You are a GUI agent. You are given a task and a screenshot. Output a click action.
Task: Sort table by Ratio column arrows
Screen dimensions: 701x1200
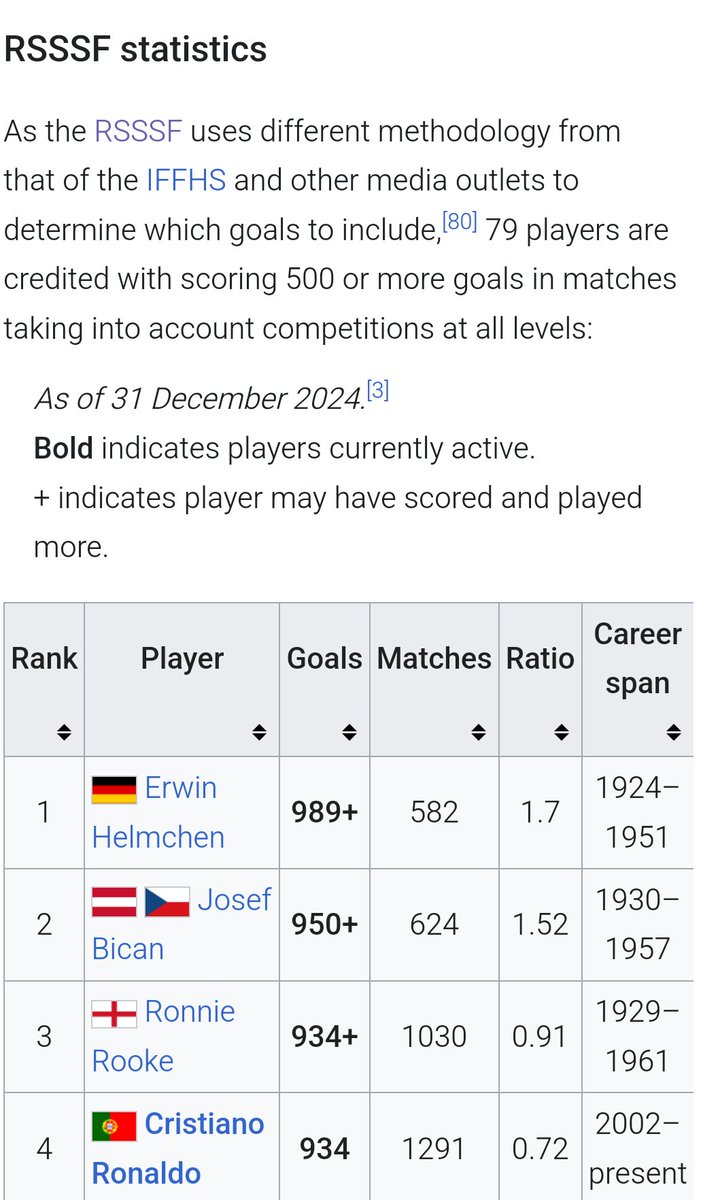(x=561, y=733)
